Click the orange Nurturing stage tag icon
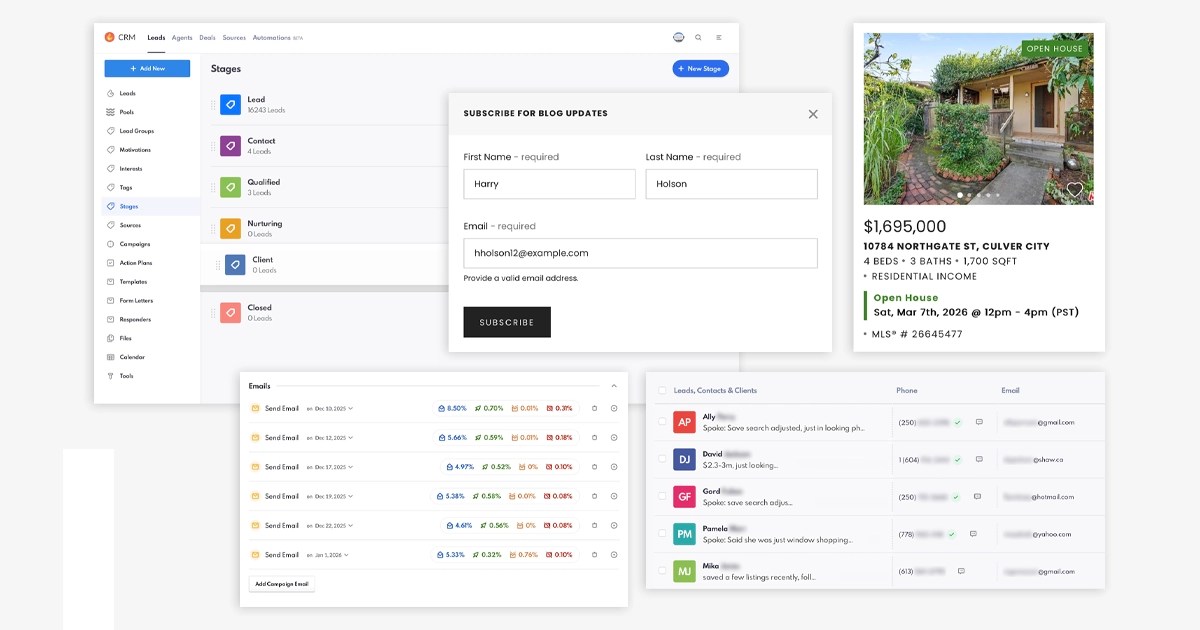The width and height of the screenshot is (1200, 630). pos(230,228)
